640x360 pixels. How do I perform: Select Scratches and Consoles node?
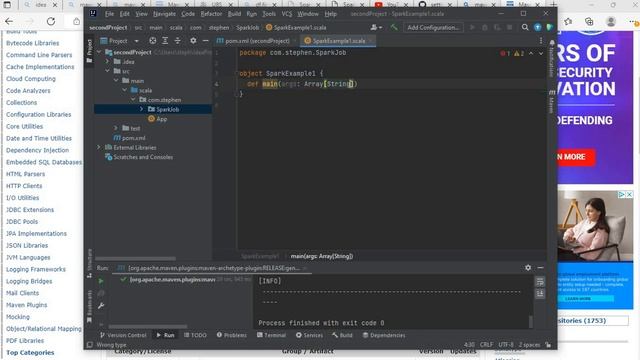pos(139,157)
